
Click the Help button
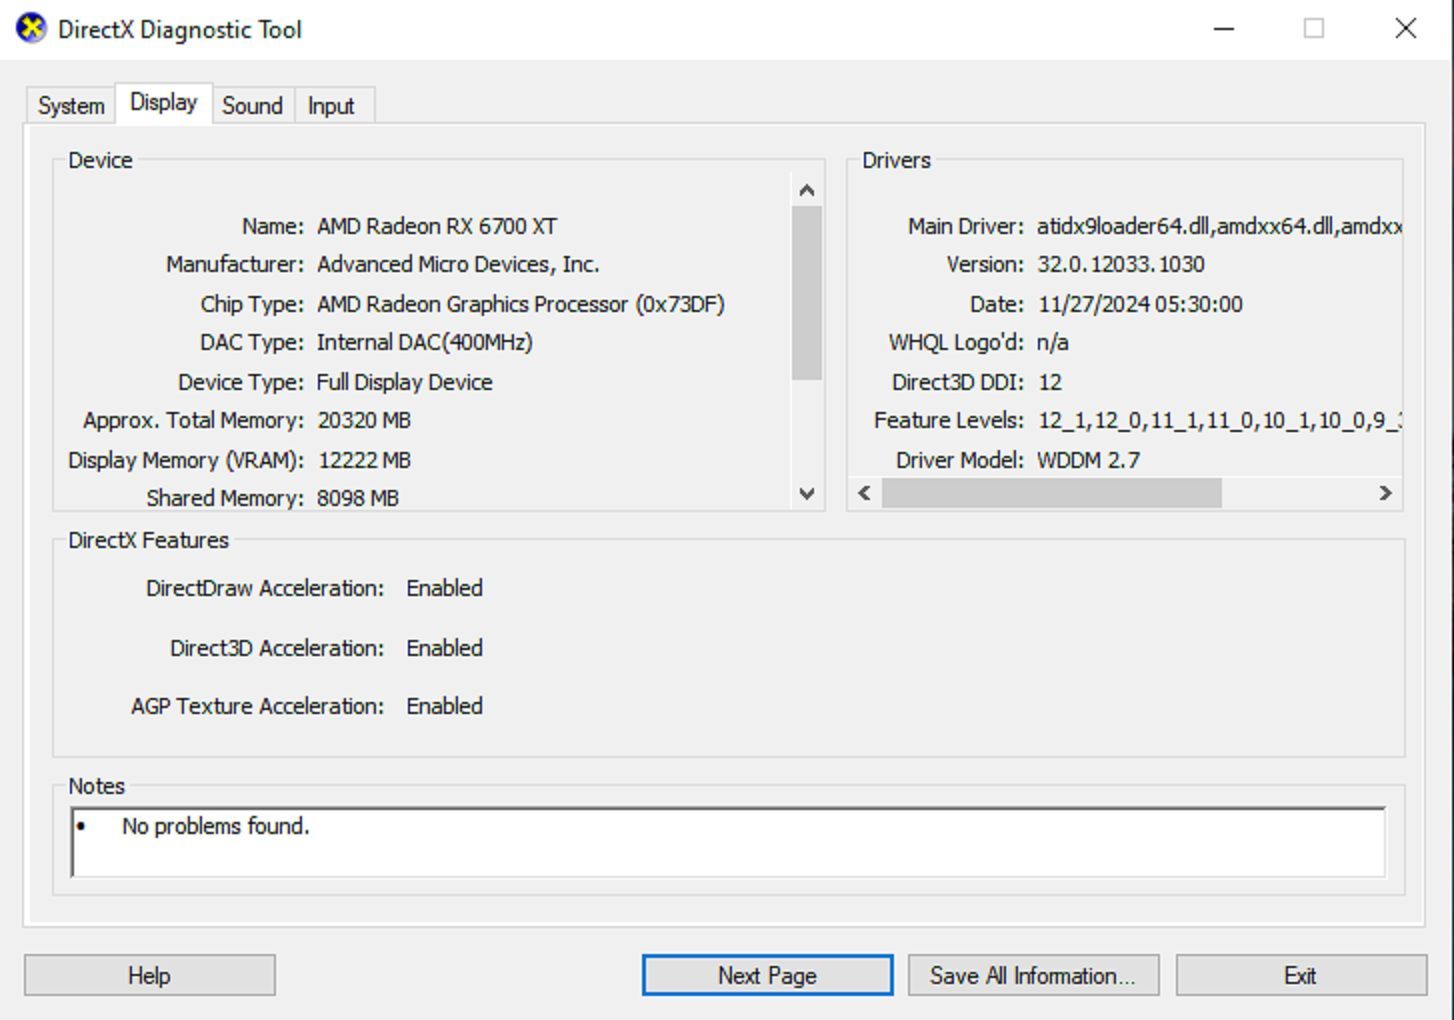[x=150, y=975]
